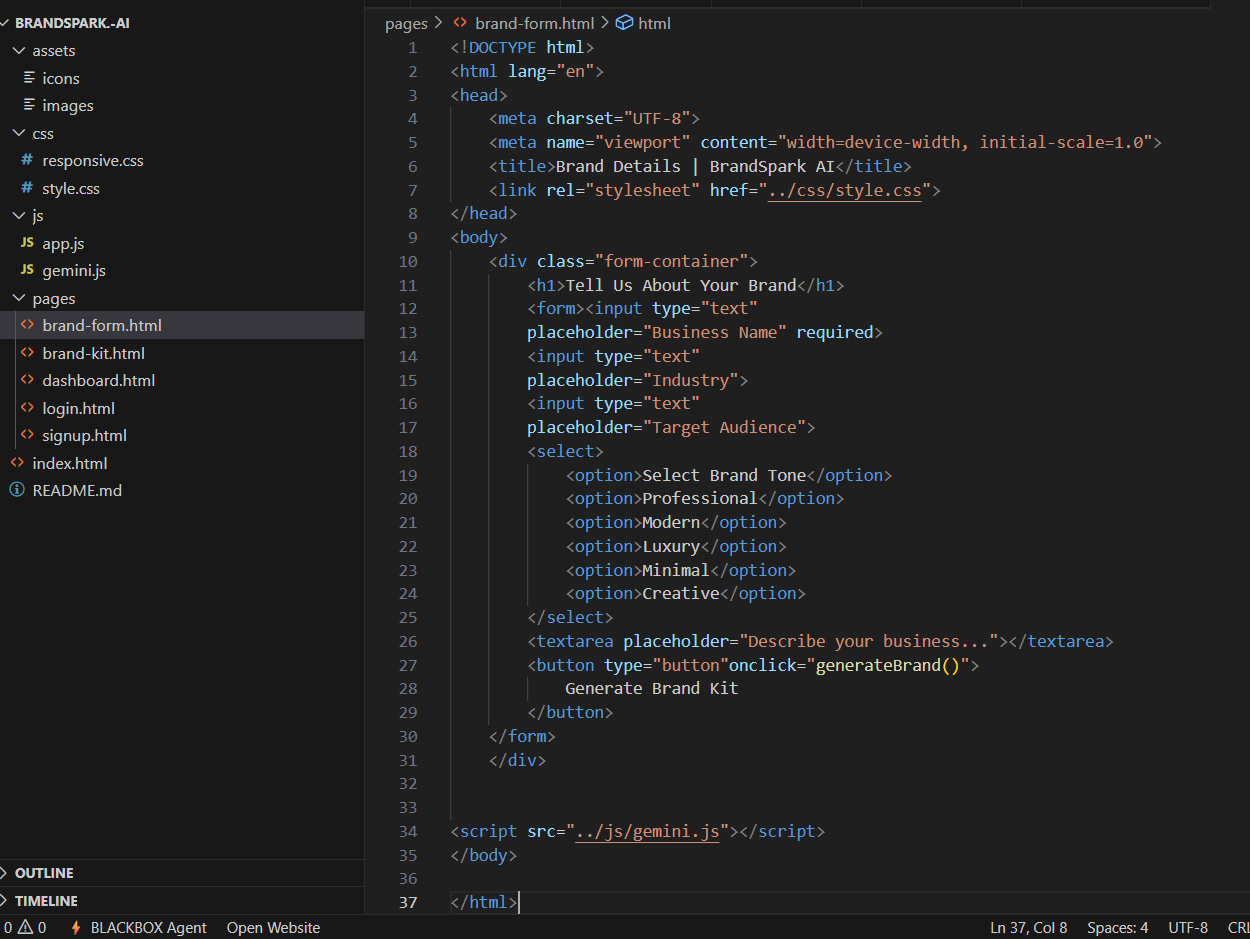Follow the ../js/gemini.js script link
Image resolution: width=1250 pixels, height=939 pixels.
[647, 832]
